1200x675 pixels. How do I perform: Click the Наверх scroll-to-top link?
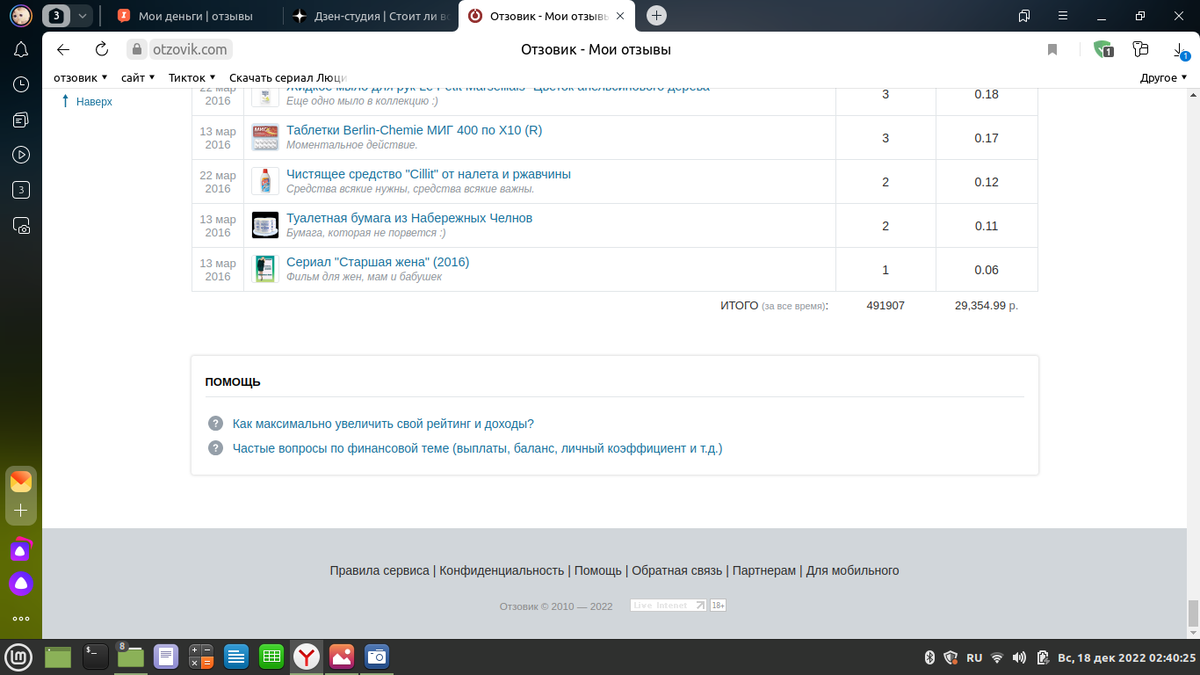(x=87, y=101)
